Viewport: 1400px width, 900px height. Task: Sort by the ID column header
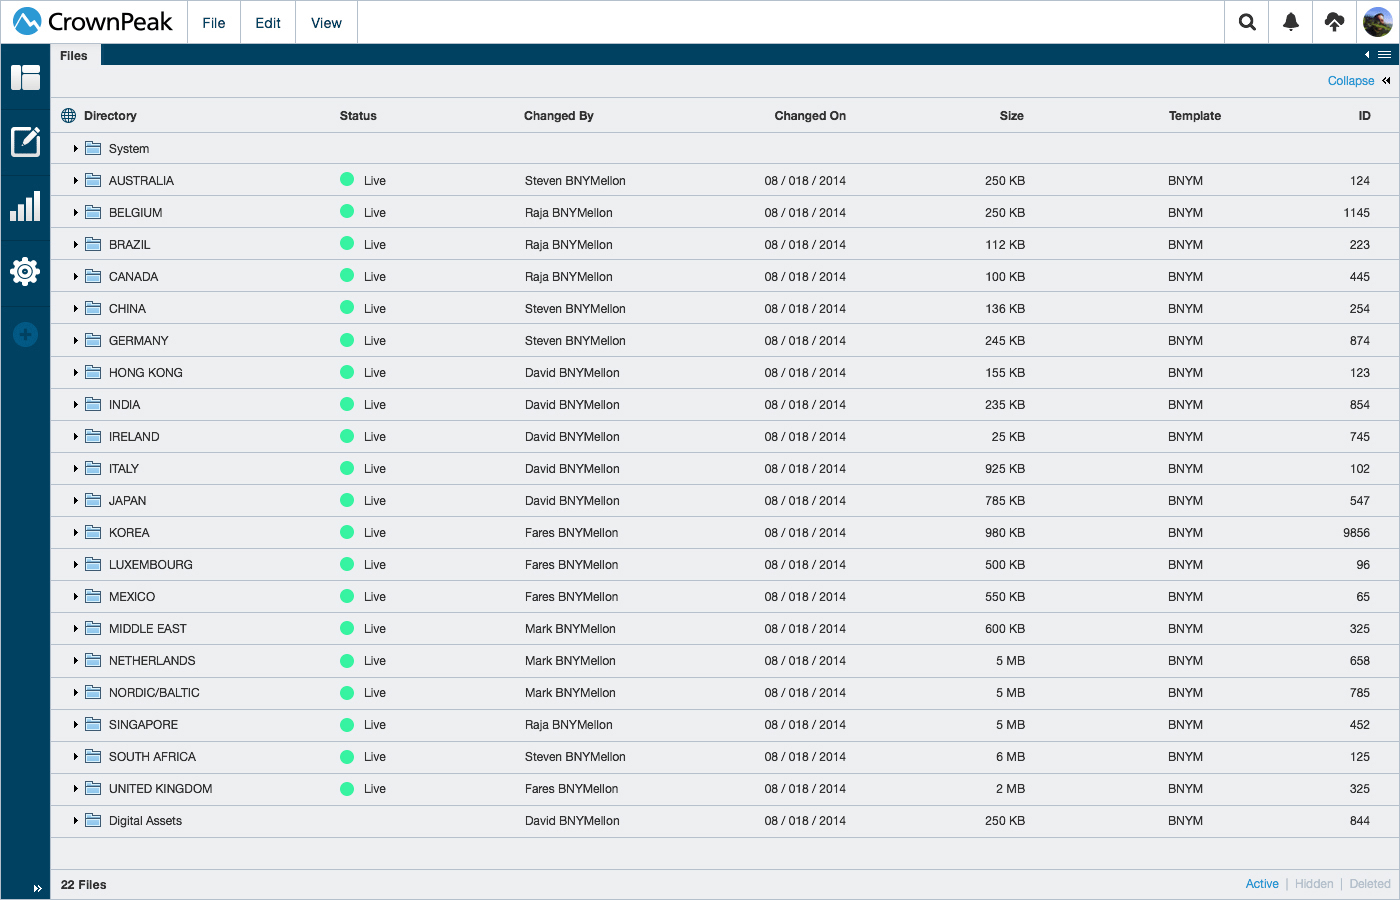pos(1364,116)
